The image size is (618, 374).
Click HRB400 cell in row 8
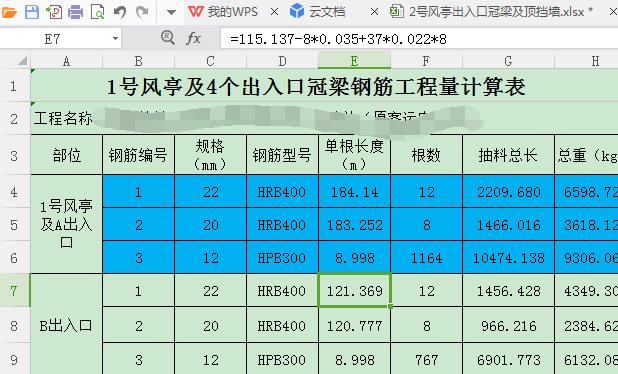282,326
